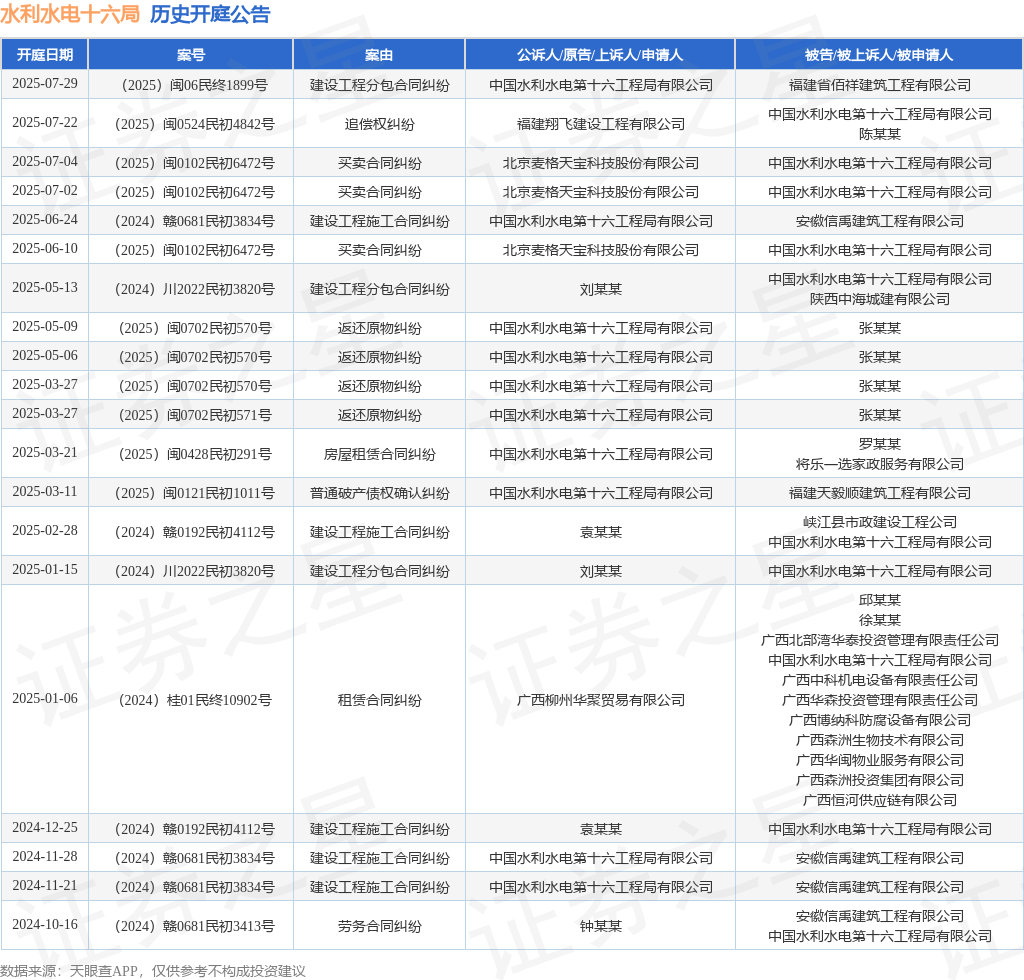Select the date cell "2025-07-22"
The width and height of the screenshot is (1024, 980).
click(x=44, y=123)
